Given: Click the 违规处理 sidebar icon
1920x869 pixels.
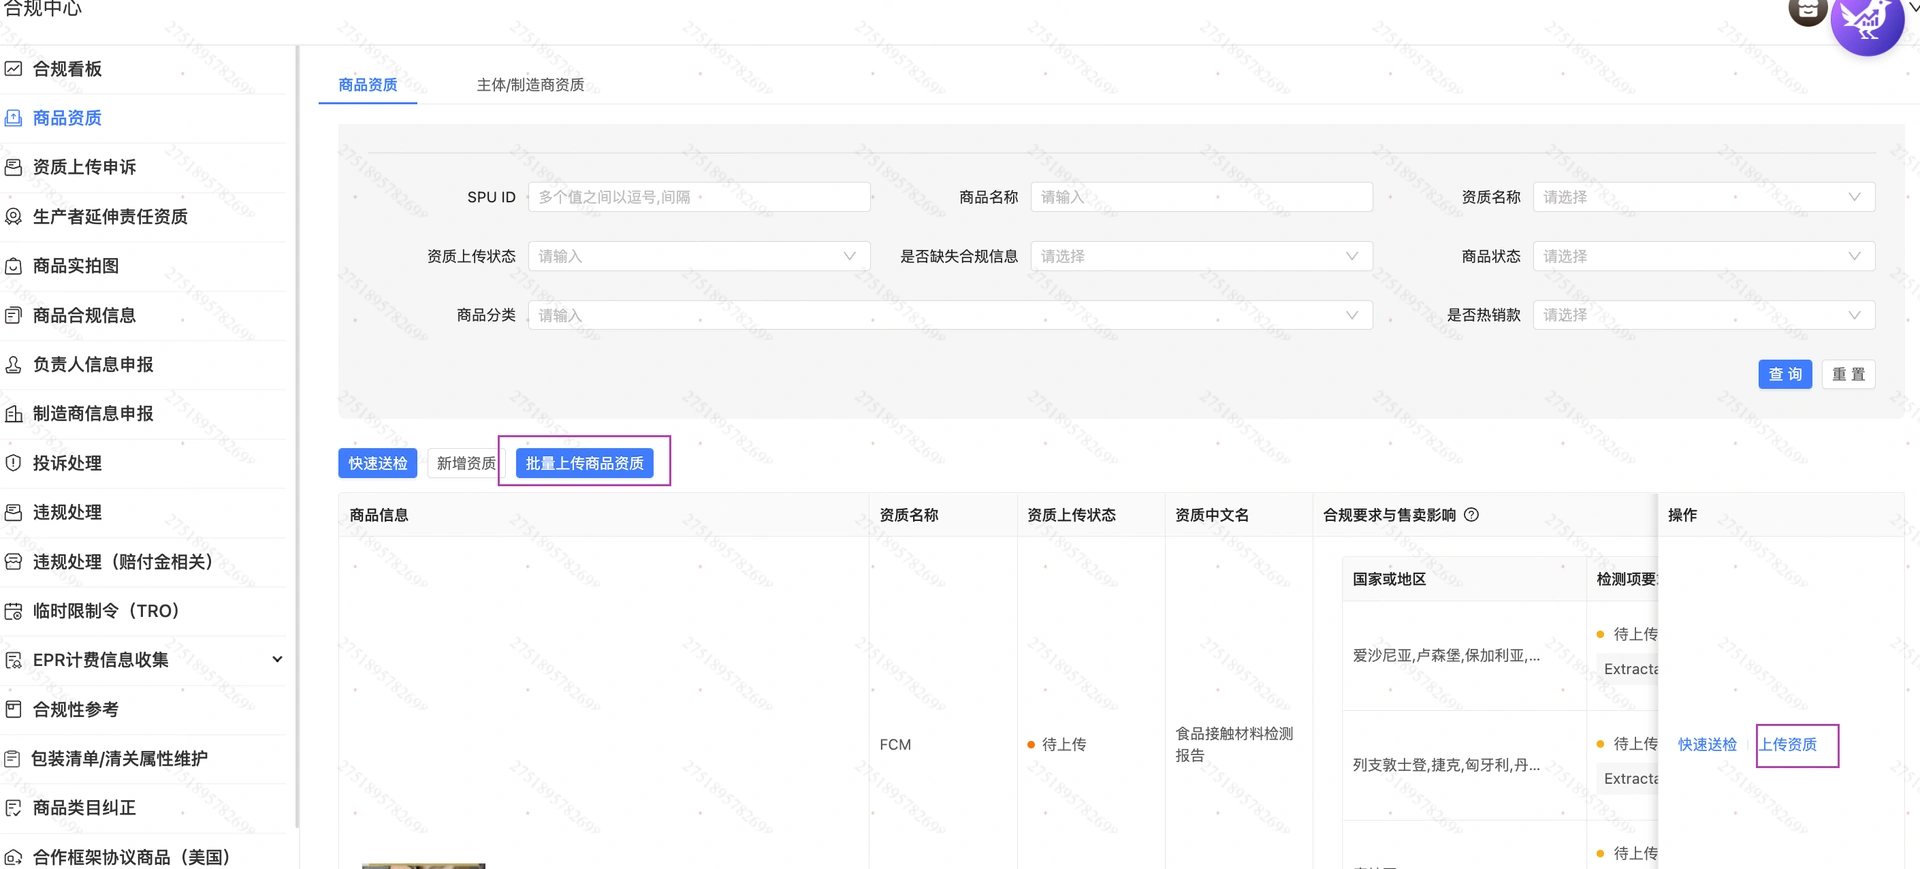Looking at the screenshot, I should click(x=14, y=512).
